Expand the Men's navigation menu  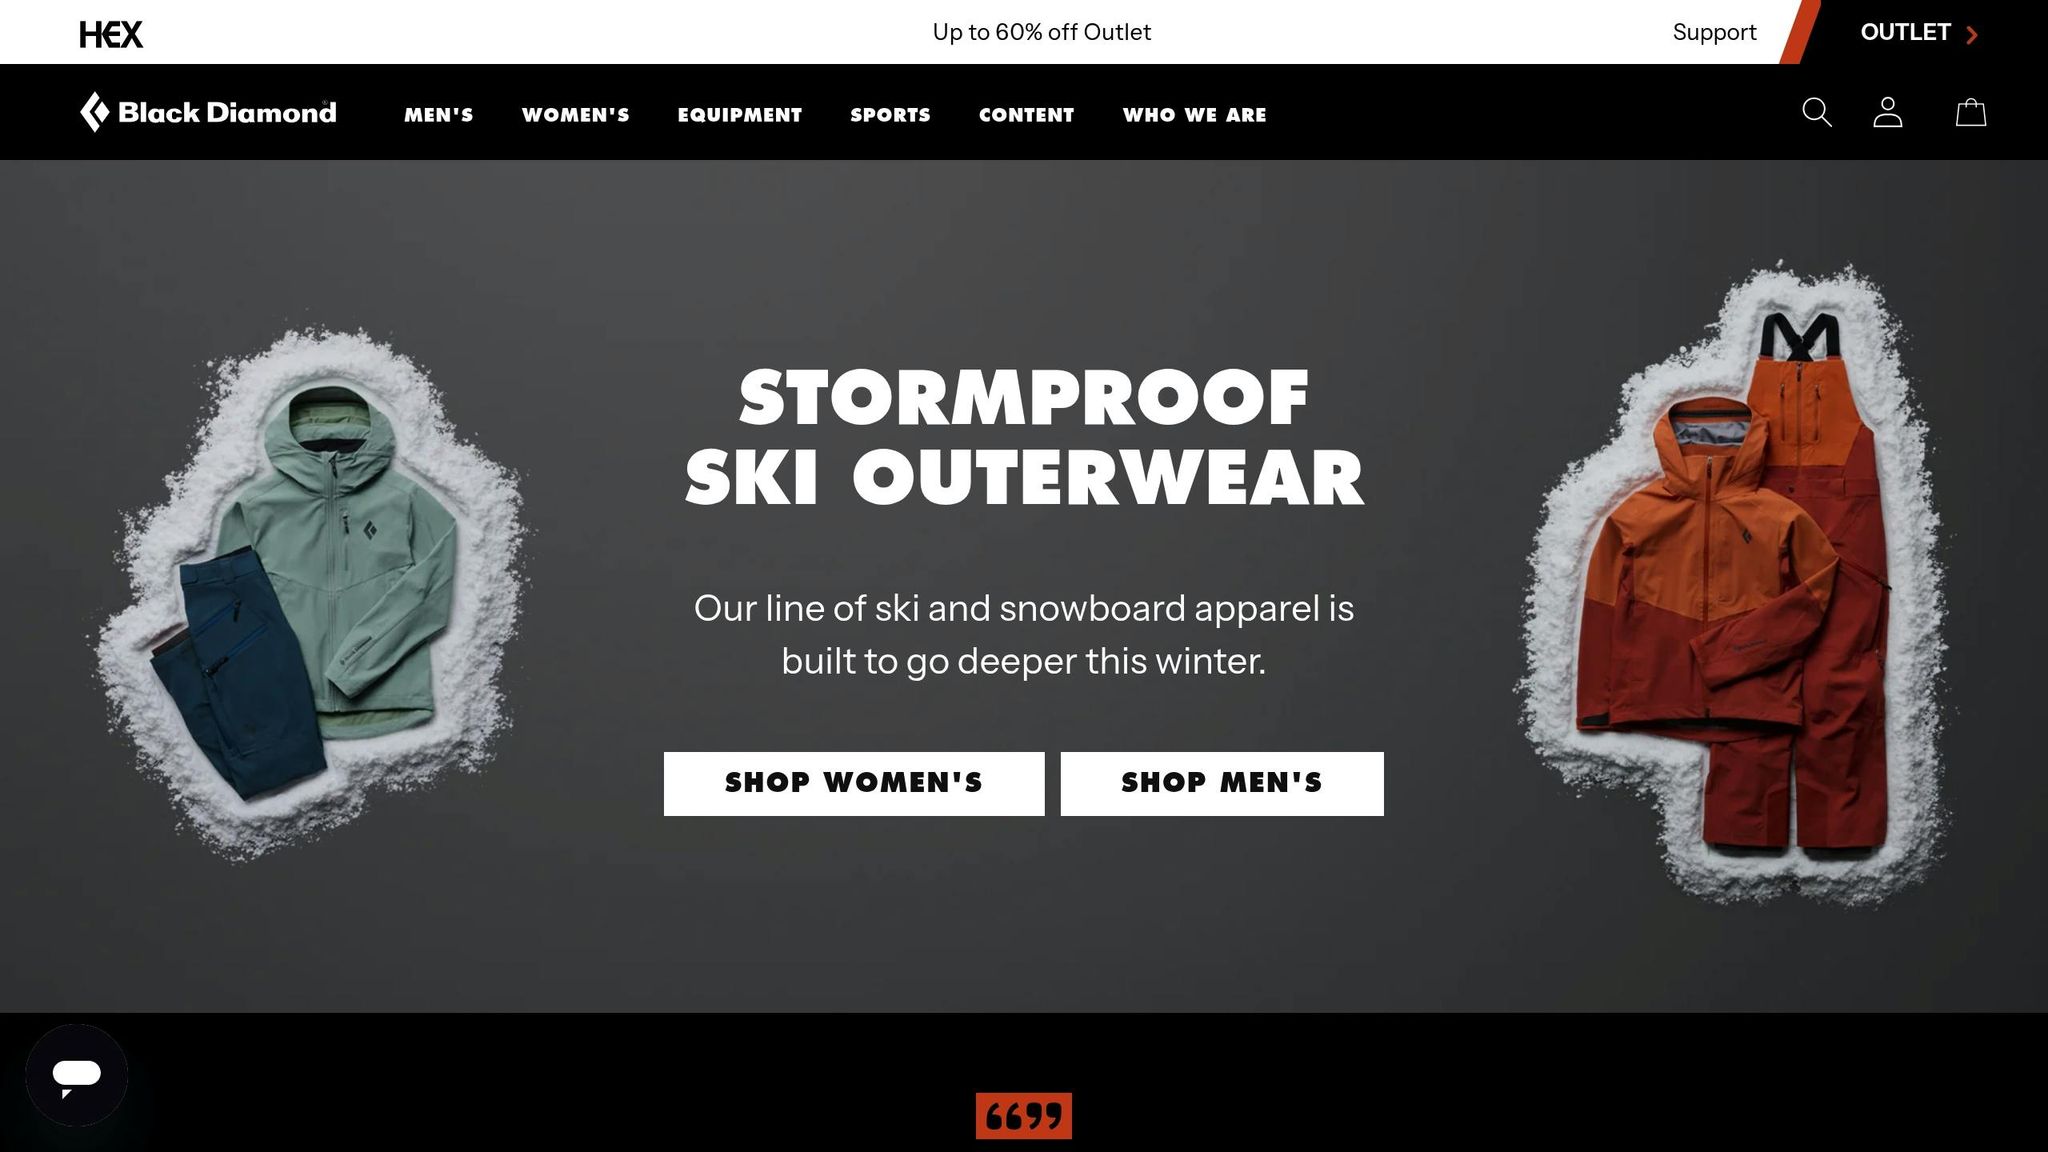pos(438,115)
